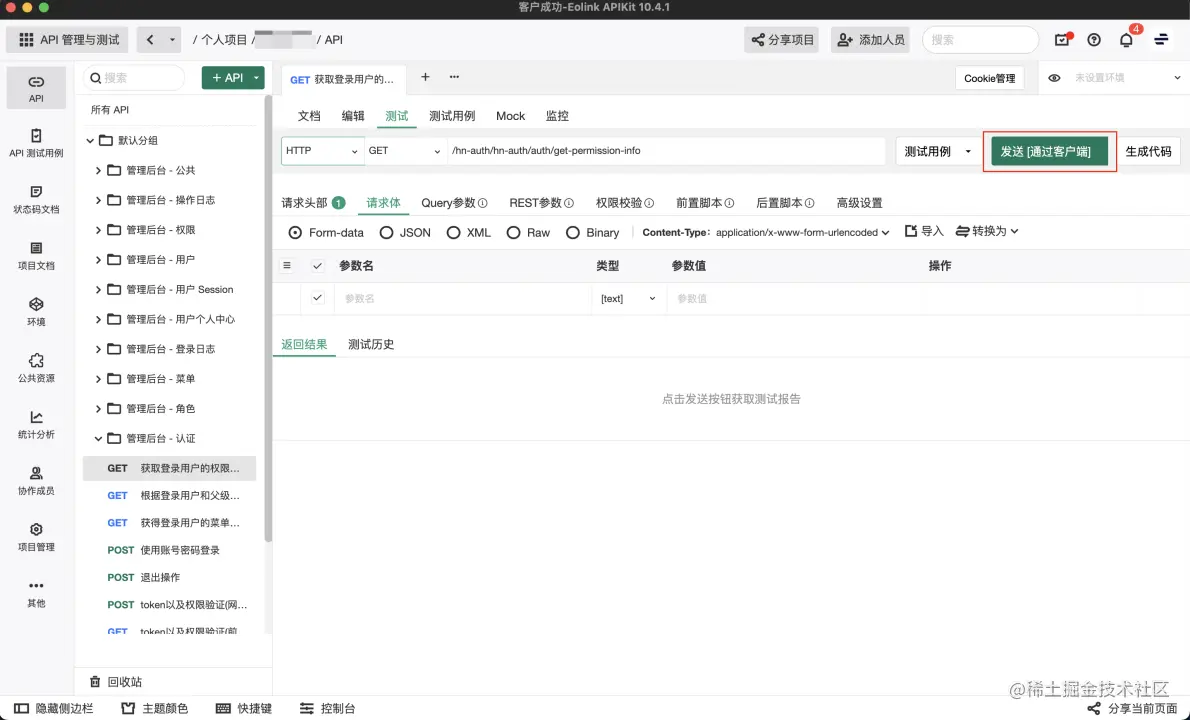Click the 导入 import button
The image size is (1190, 720).
[x=924, y=231]
